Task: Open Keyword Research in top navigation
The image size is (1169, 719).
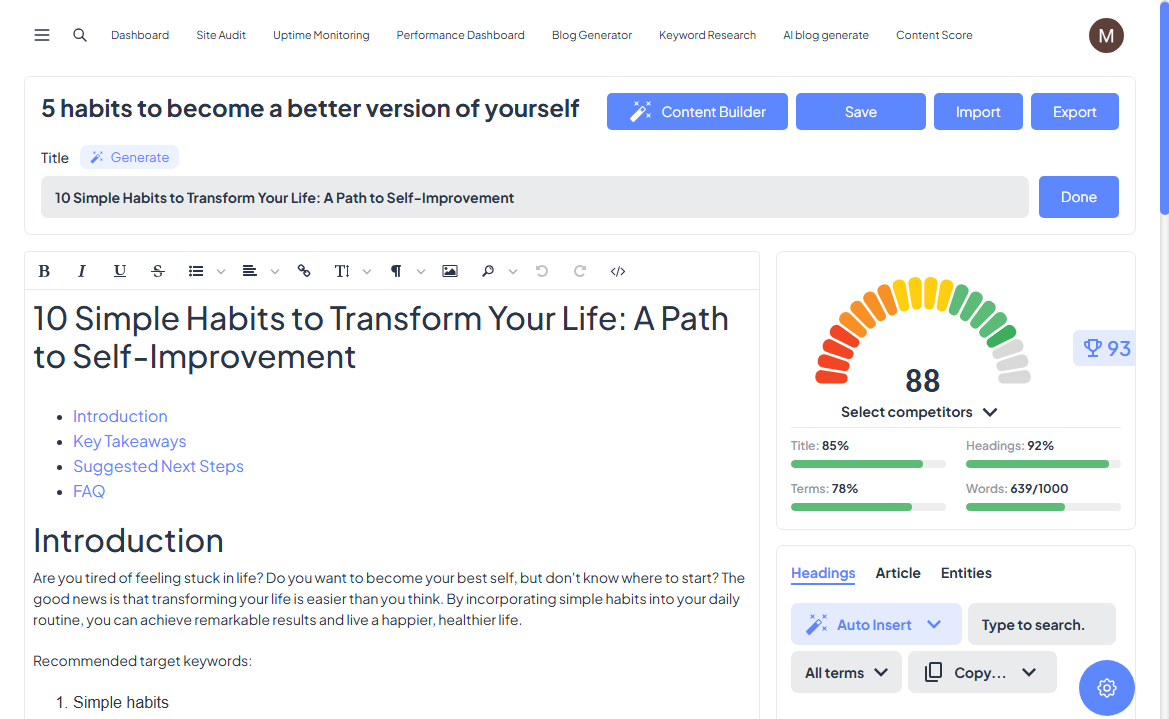Action: [707, 35]
